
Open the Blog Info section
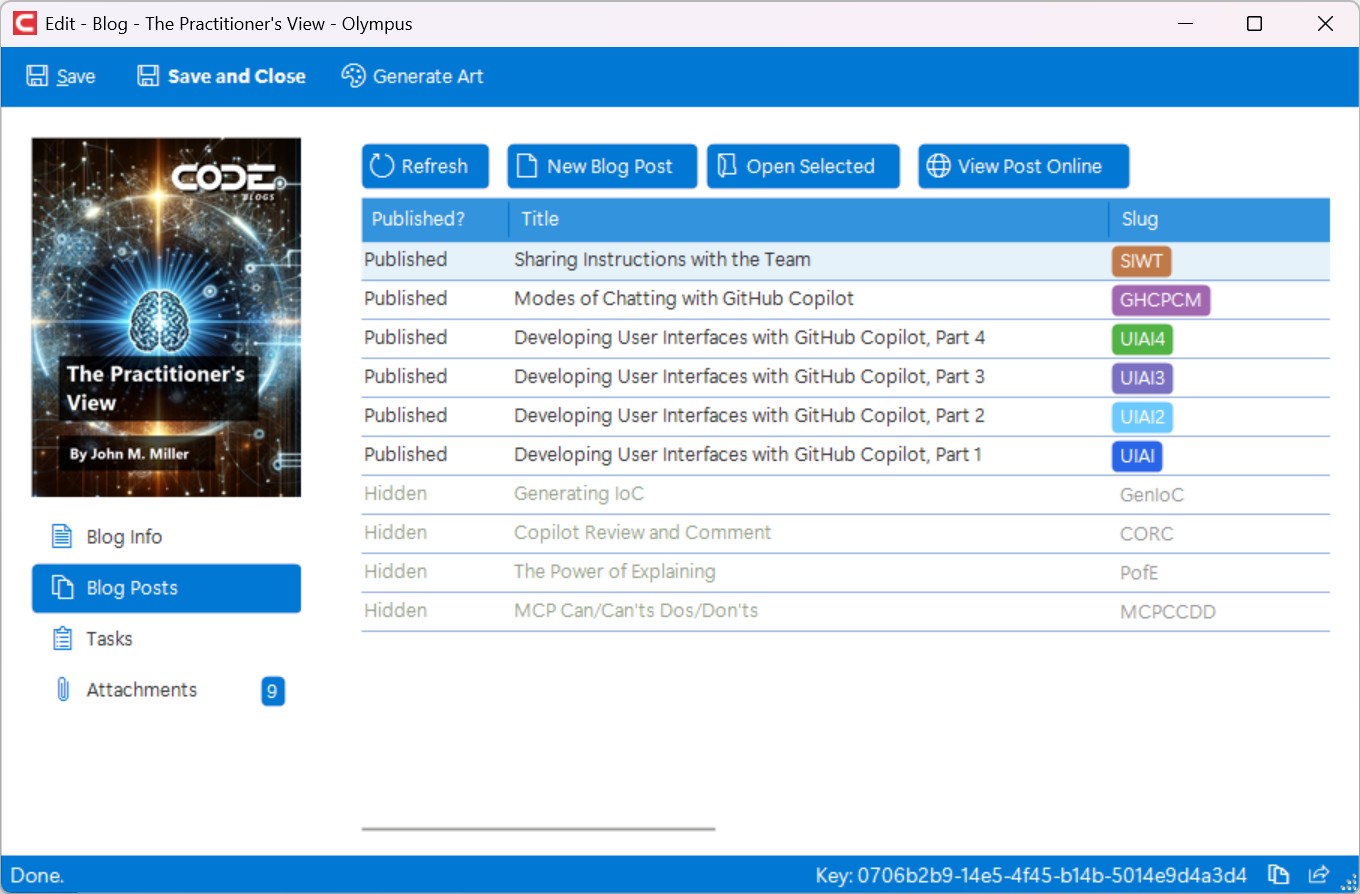166,537
